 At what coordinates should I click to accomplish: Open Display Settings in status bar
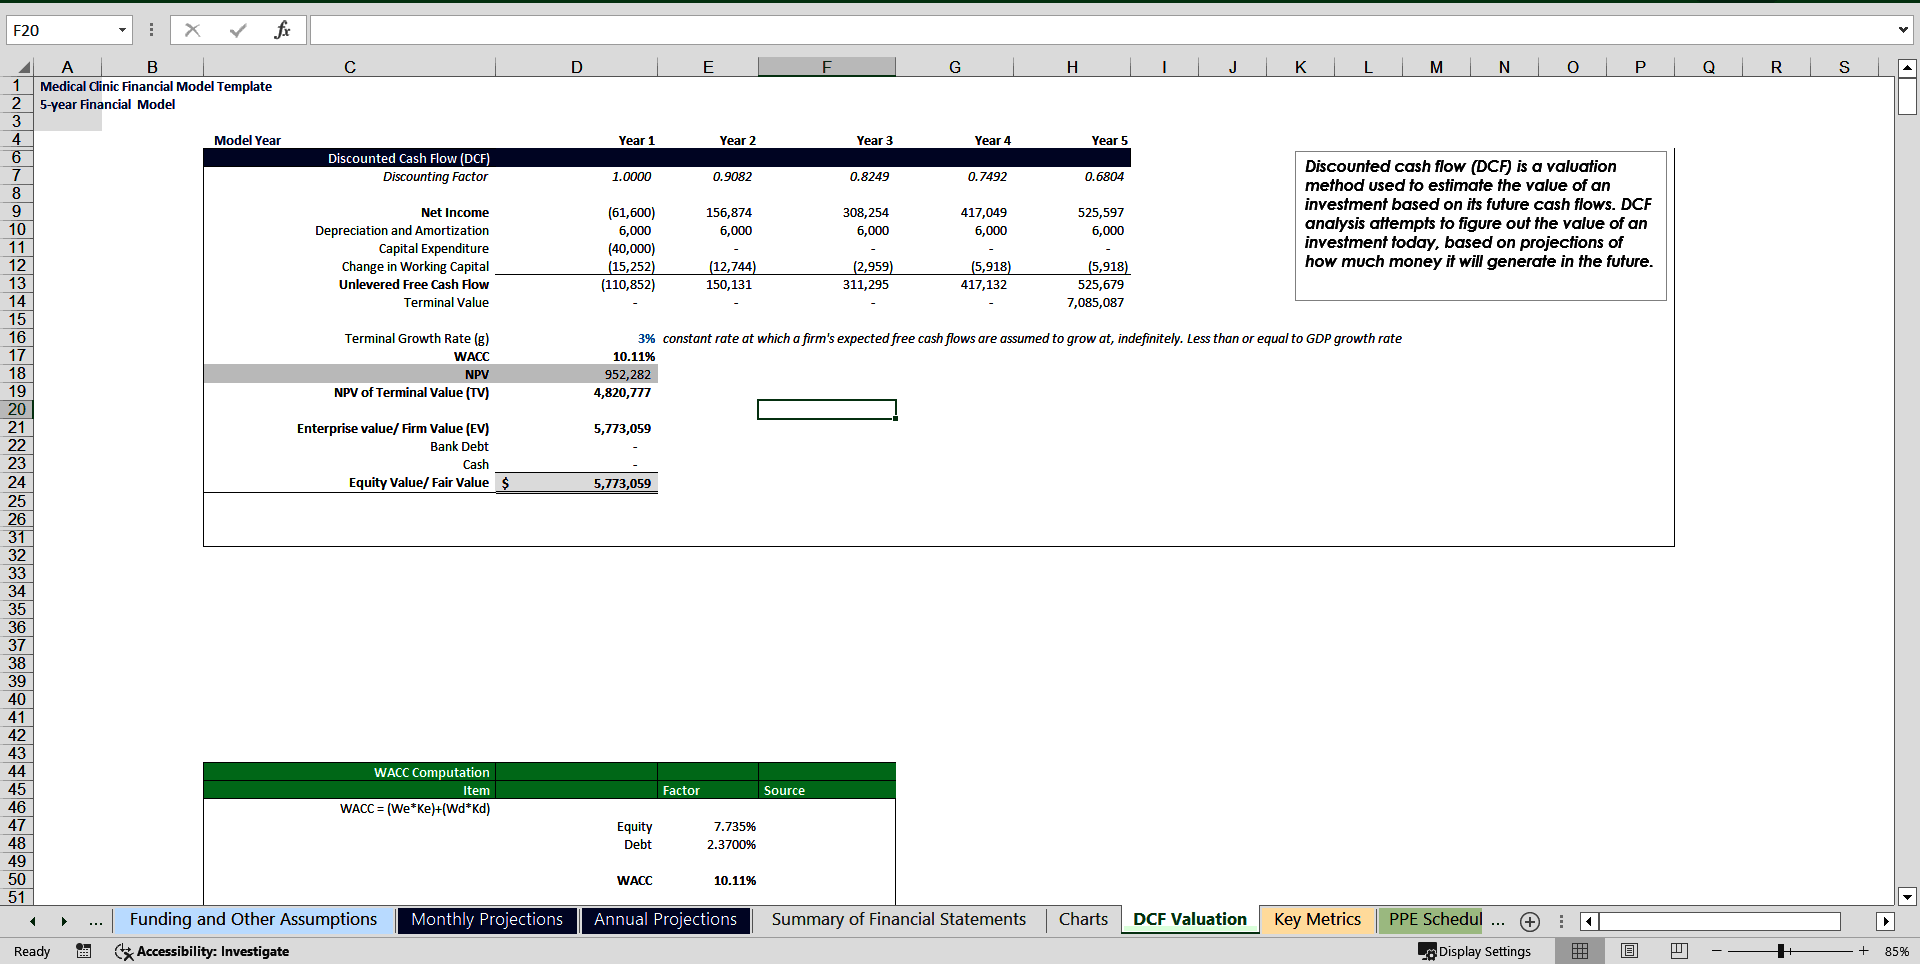click(x=1475, y=951)
